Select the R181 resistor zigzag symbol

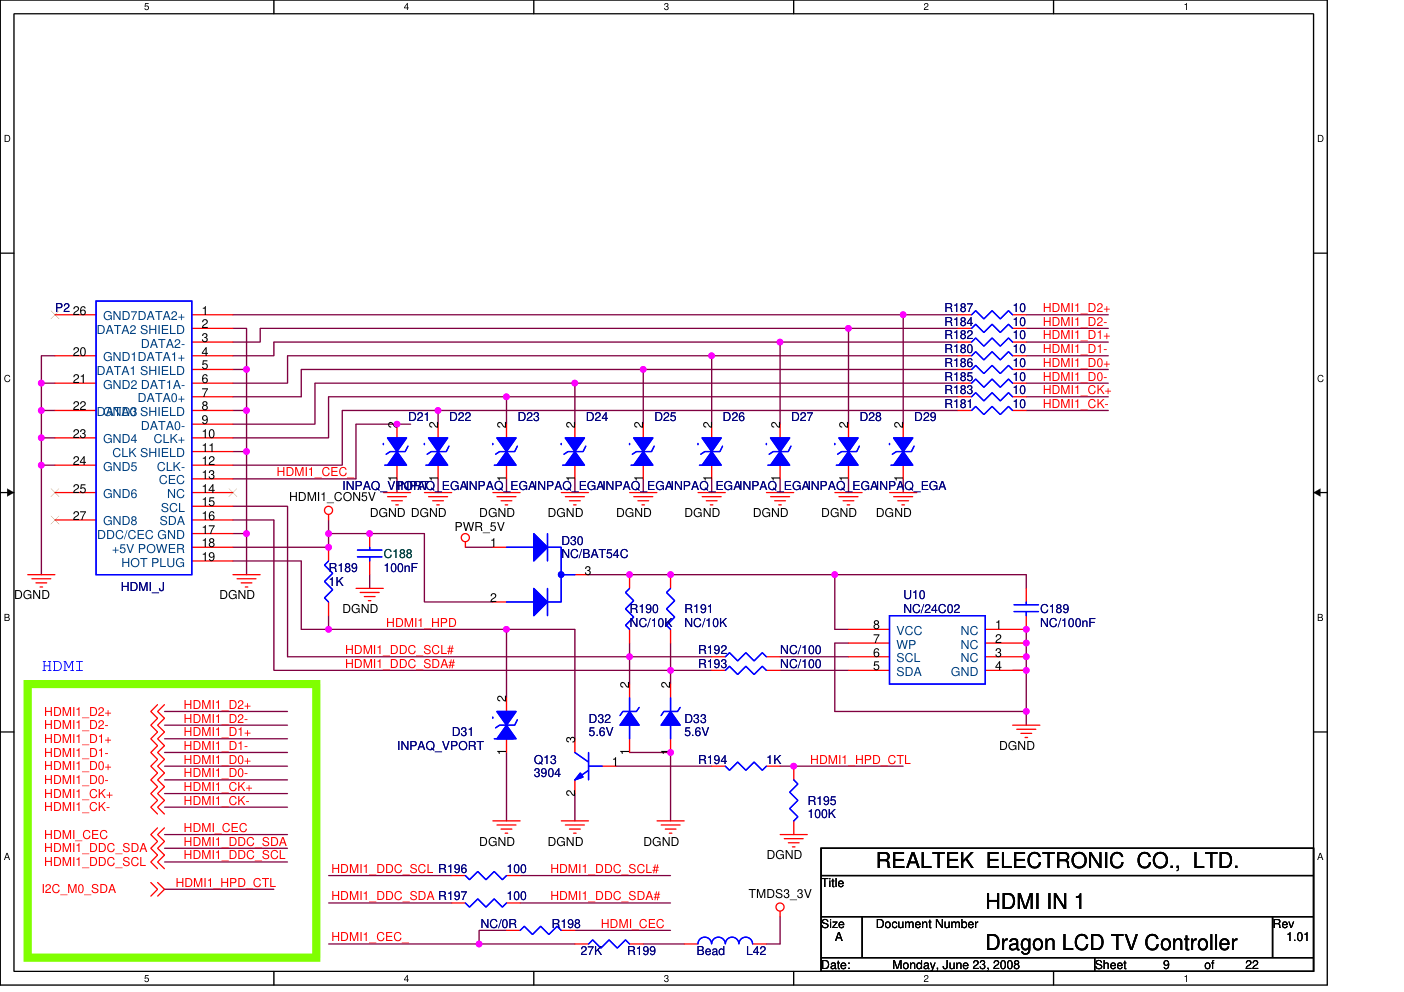pos(992,410)
